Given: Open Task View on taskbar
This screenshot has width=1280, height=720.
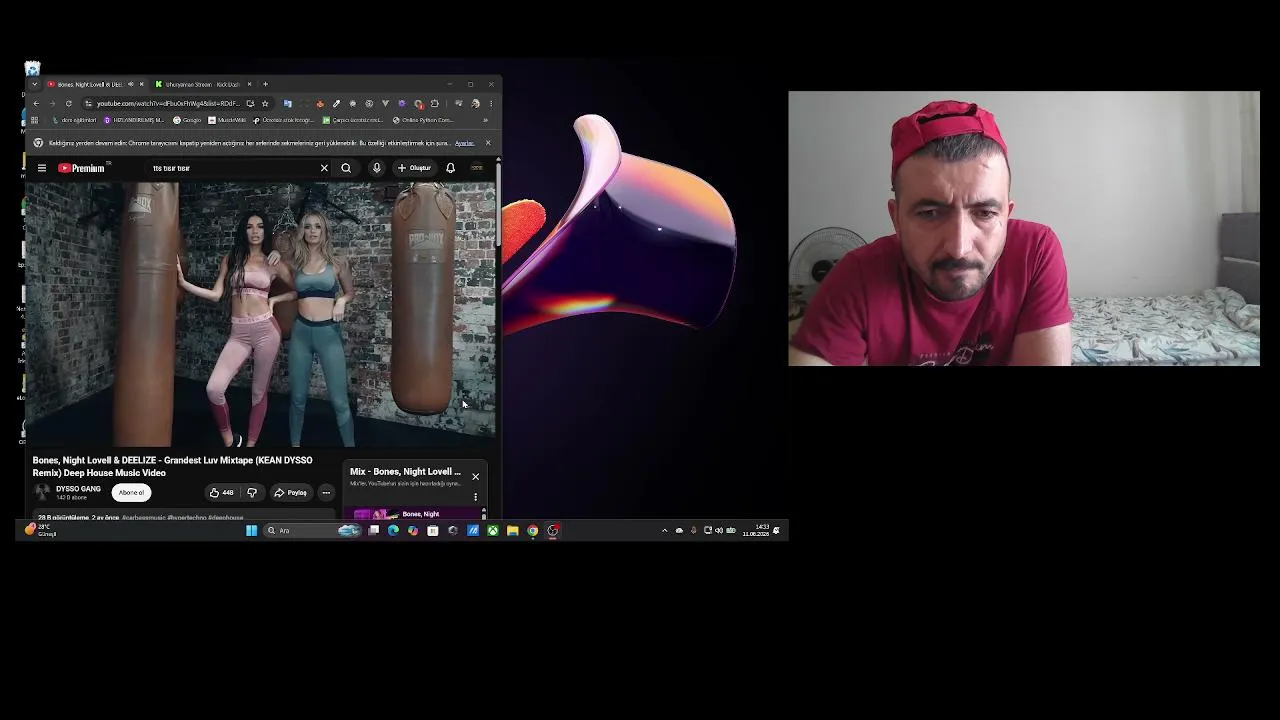Looking at the screenshot, I should [374, 530].
